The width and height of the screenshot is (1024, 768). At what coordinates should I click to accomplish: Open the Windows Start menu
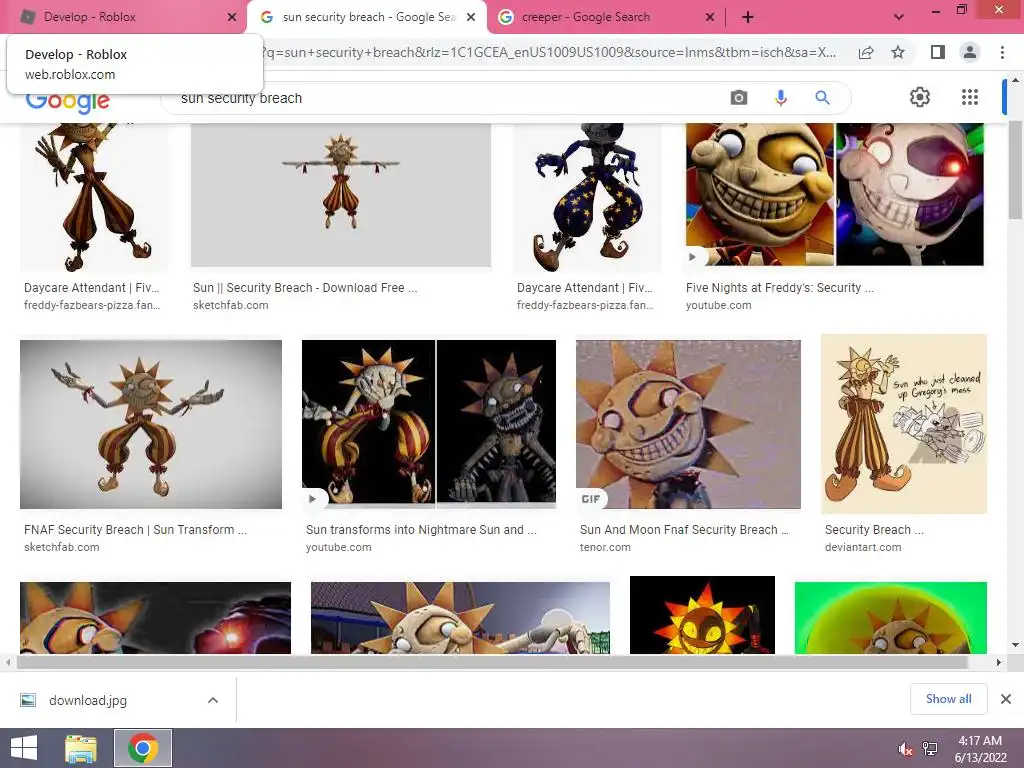click(x=24, y=748)
